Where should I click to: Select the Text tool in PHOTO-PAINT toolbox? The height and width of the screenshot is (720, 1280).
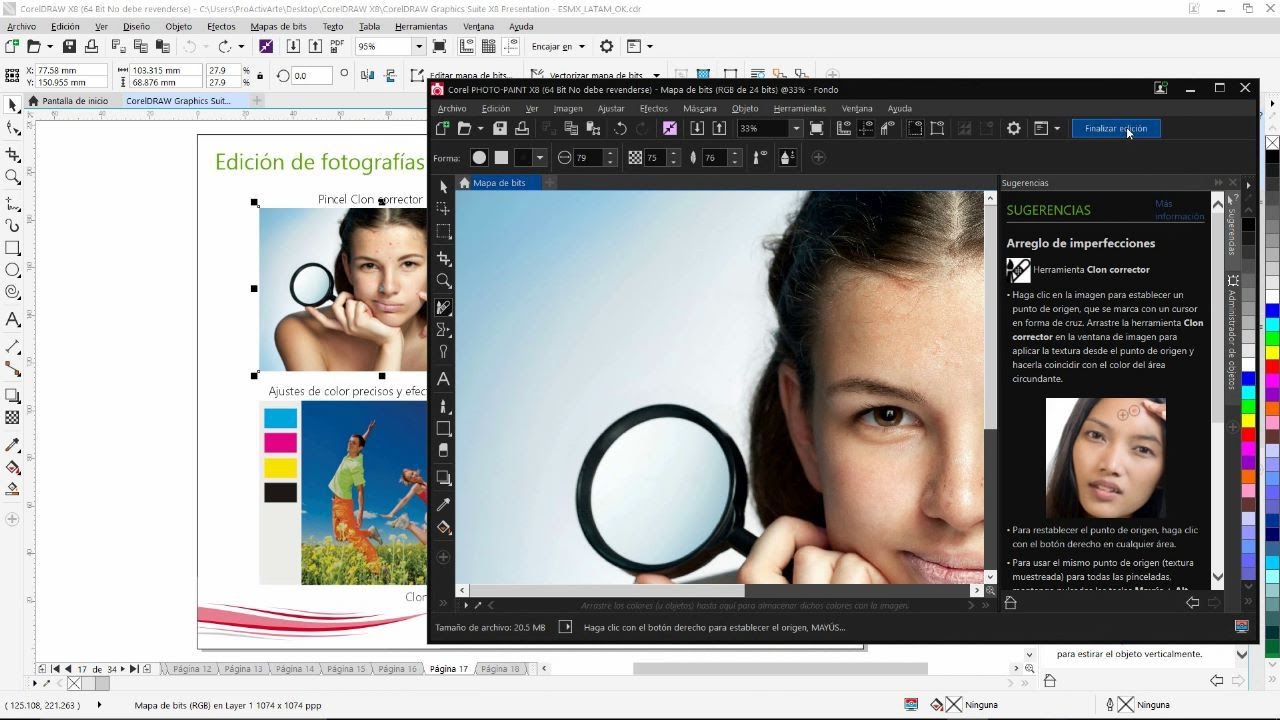tap(444, 380)
